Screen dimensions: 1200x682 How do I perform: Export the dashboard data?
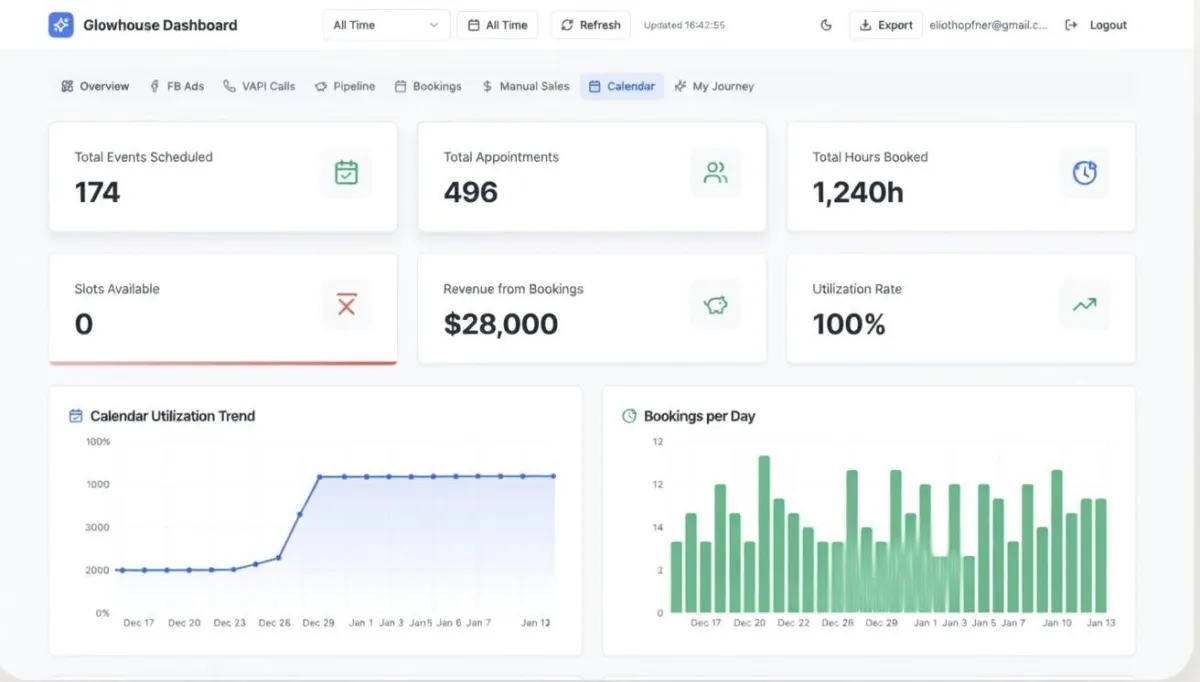coord(885,25)
